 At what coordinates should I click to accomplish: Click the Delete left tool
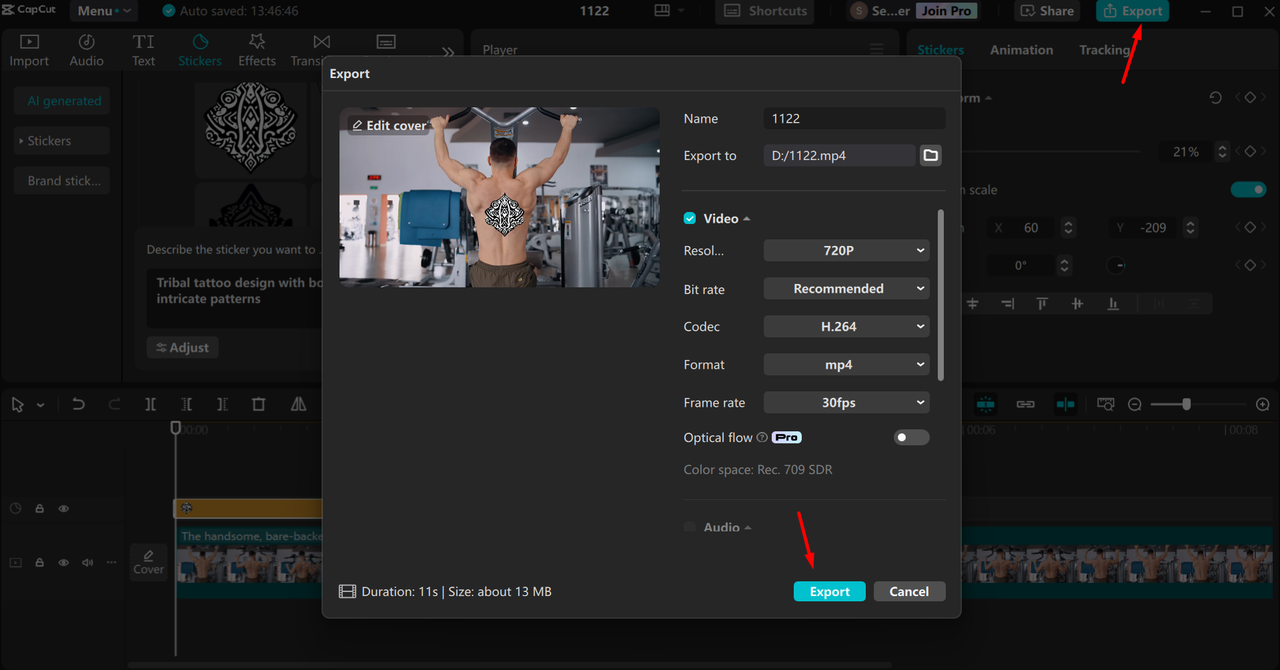click(x=187, y=405)
